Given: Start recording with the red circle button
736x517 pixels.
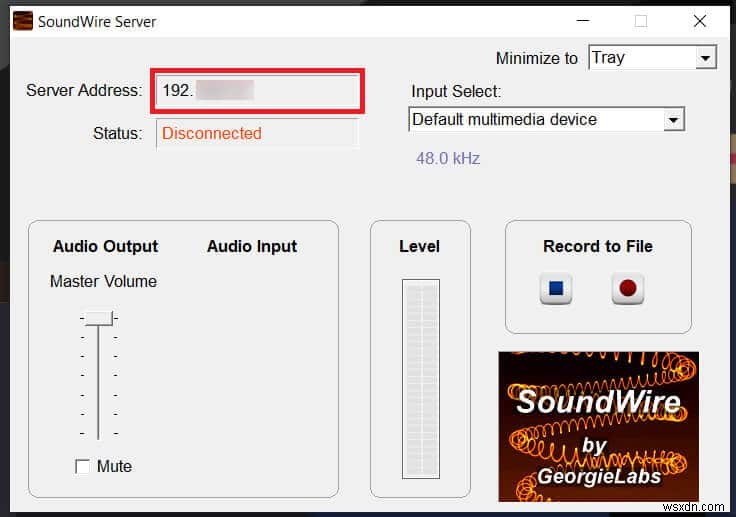Looking at the screenshot, I should click(x=628, y=288).
